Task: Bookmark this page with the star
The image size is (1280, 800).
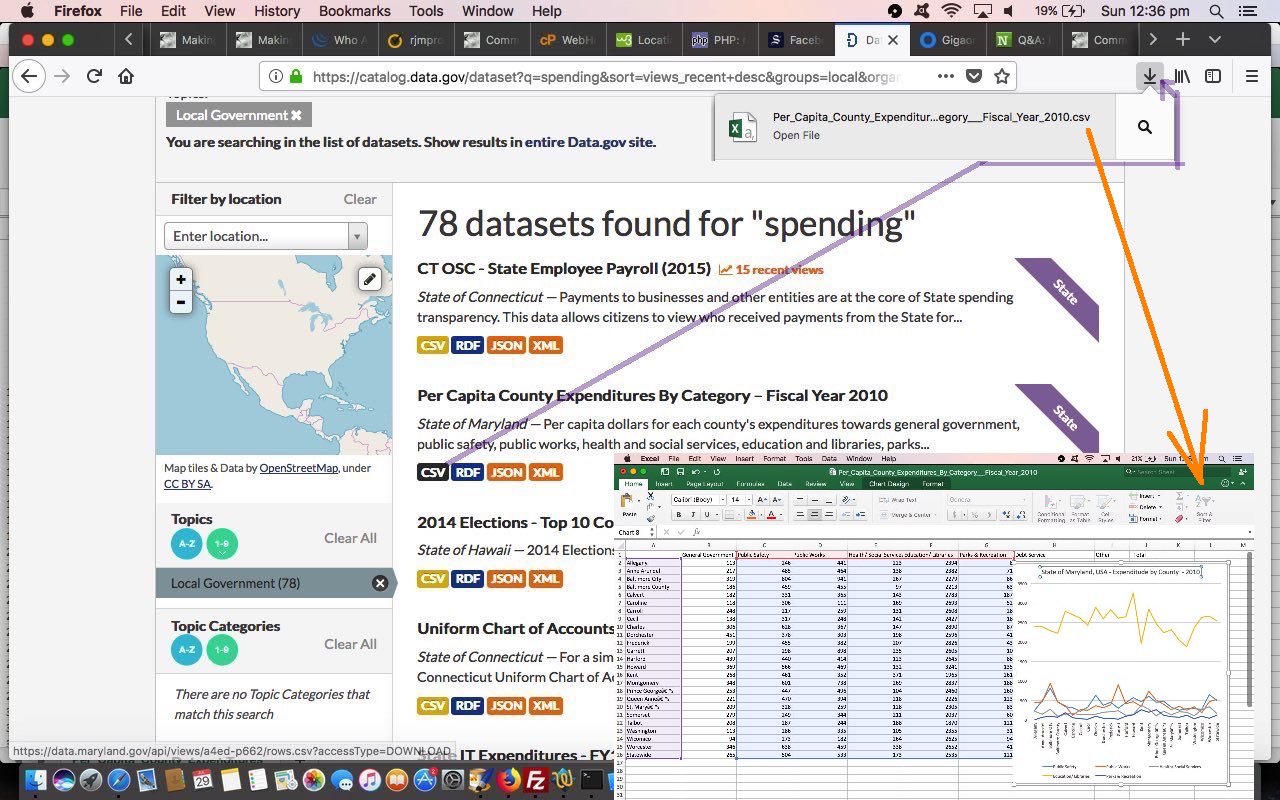Action: click(1001, 76)
